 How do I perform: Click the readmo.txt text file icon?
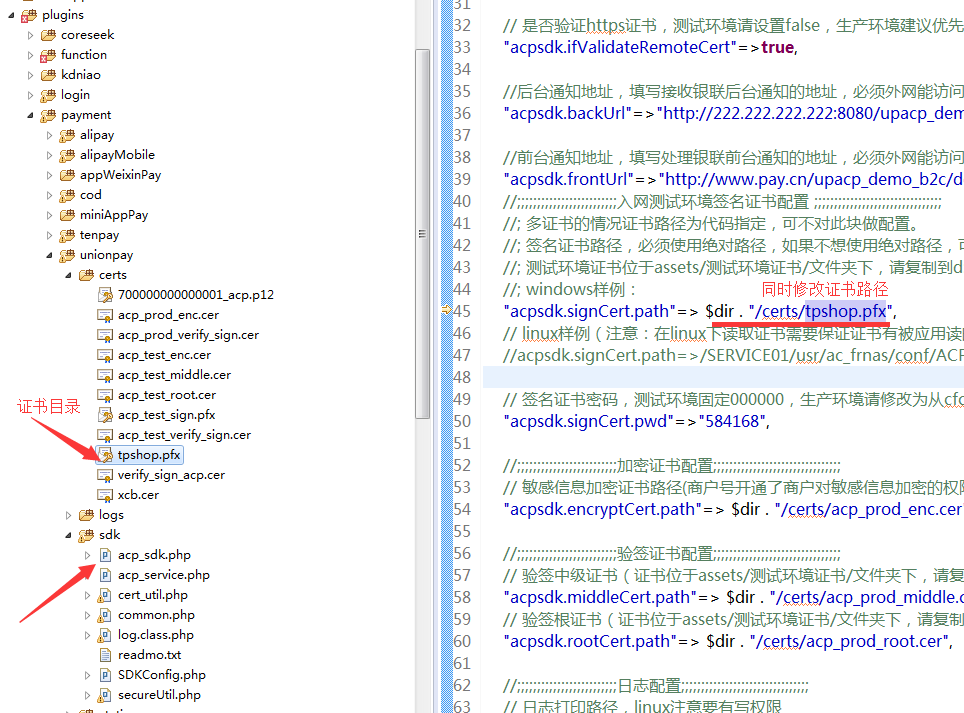click(x=105, y=655)
